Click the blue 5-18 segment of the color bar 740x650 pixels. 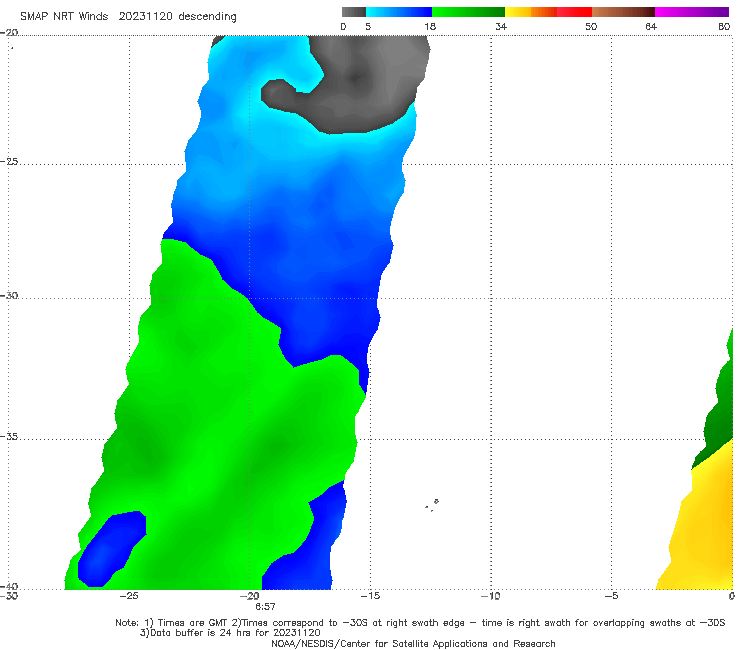tap(399, 12)
